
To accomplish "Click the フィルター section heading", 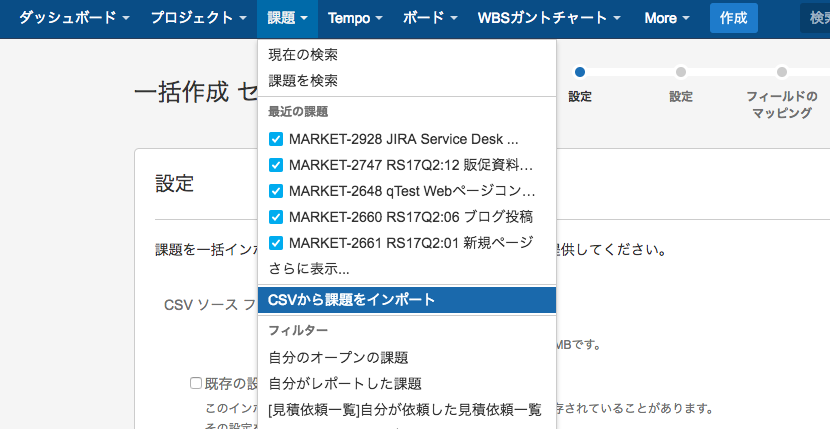I will point(298,330).
